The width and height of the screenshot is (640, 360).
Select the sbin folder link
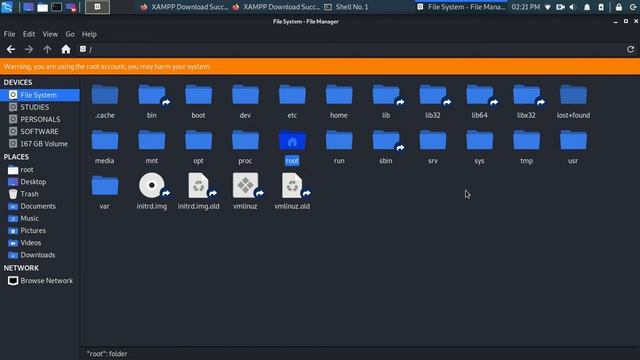click(x=386, y=140)
